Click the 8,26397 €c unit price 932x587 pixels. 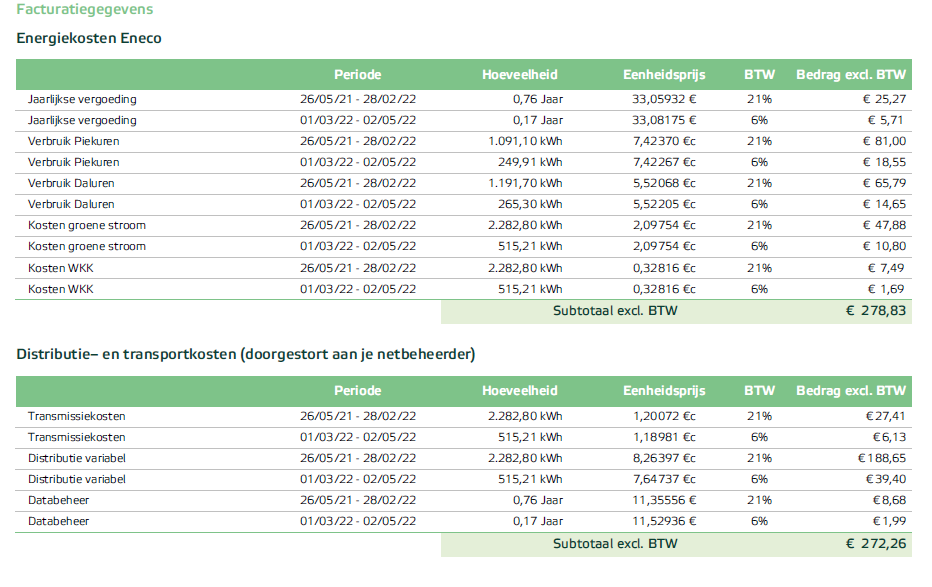click(x=664, y=458)
